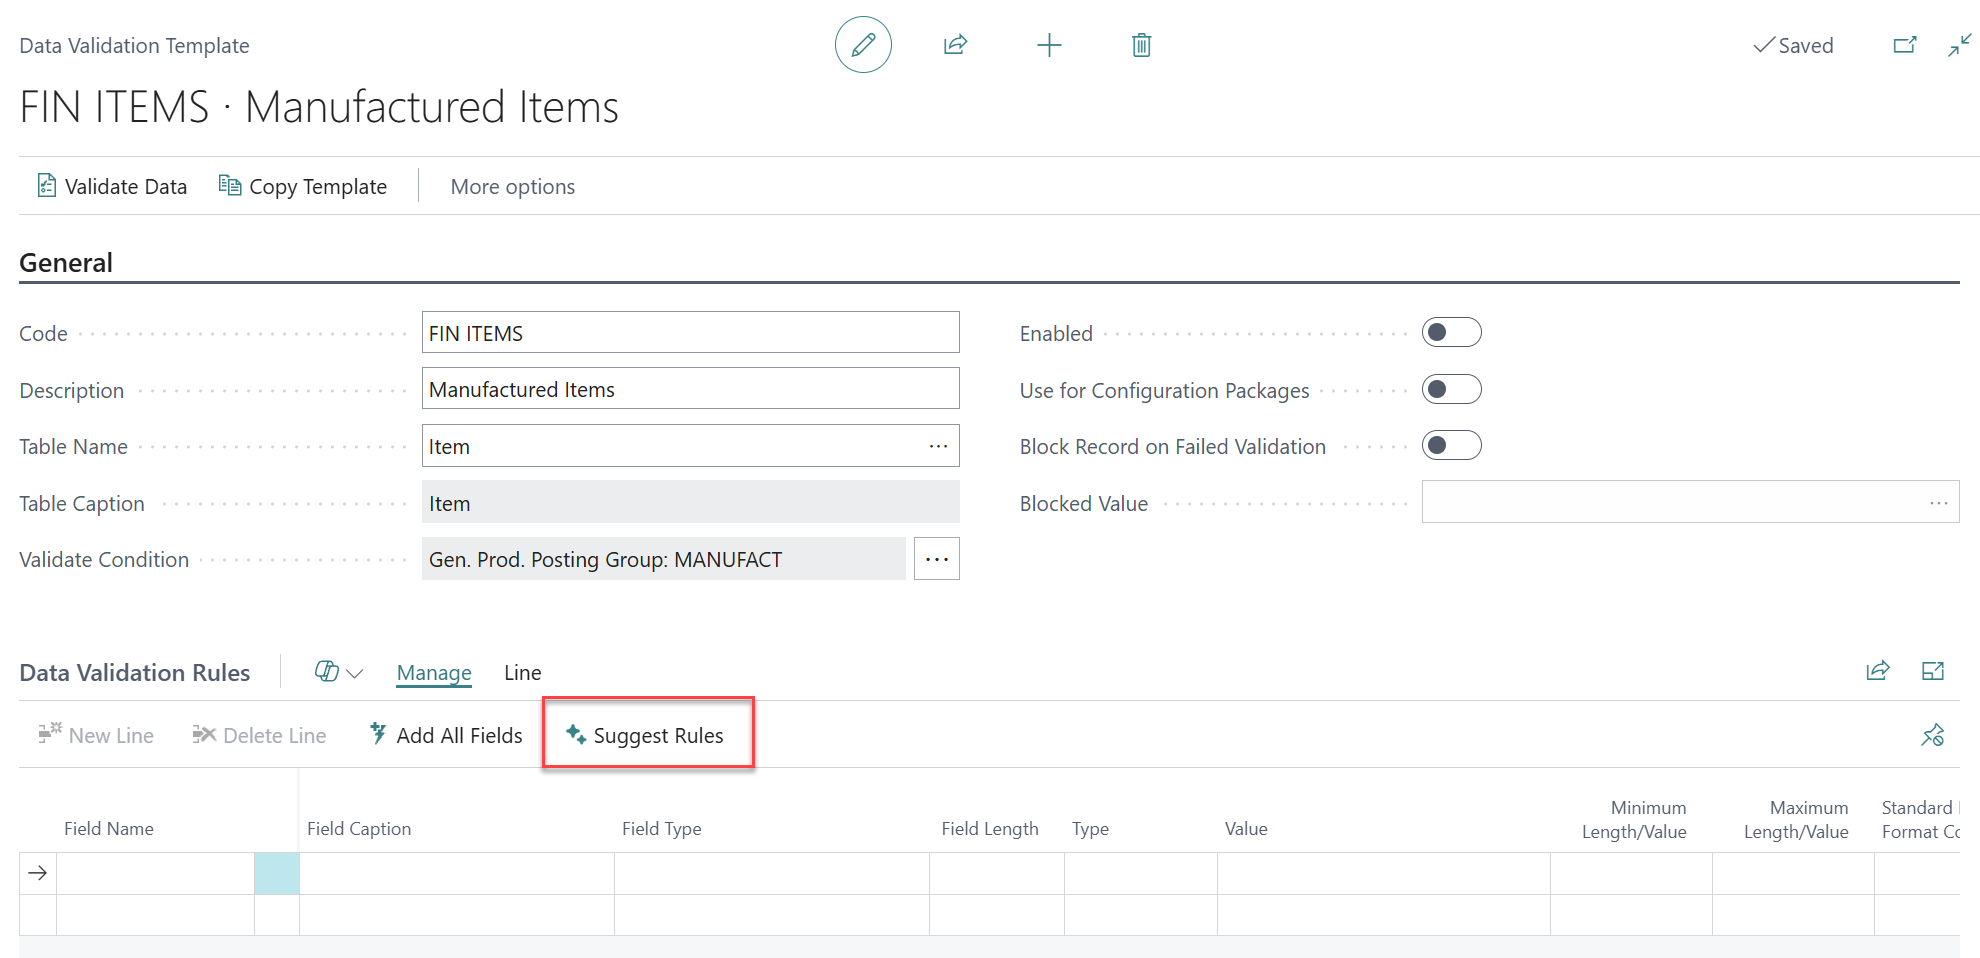
Task: Open the page in a new window
Action: 1904,45
